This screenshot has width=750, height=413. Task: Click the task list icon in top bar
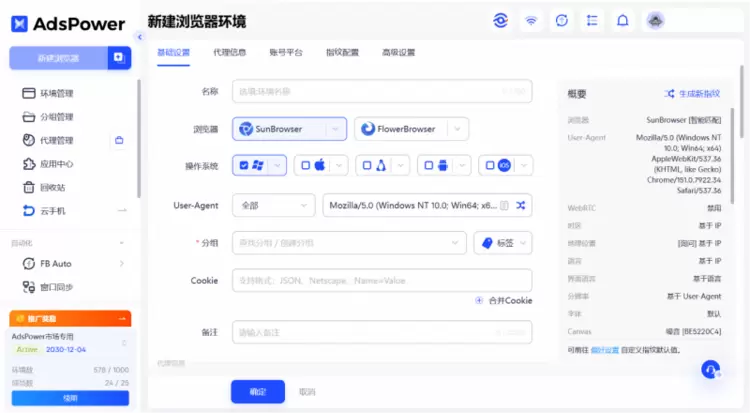click(x=592, y=21)
